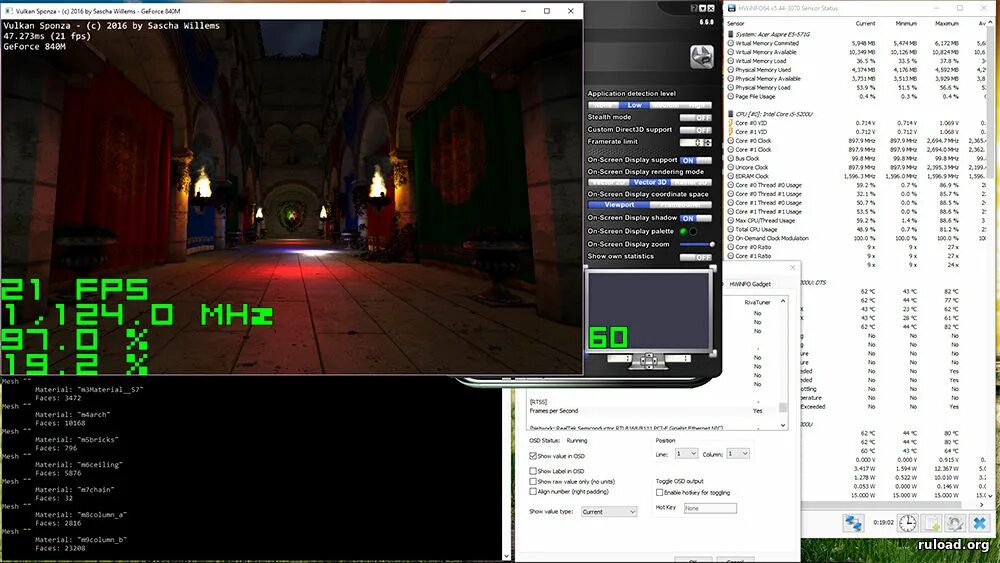Click the HWiNFO clock icon
Viewport: 1000px width, 563px height.
pyautogui.click(x=907, y=523)
